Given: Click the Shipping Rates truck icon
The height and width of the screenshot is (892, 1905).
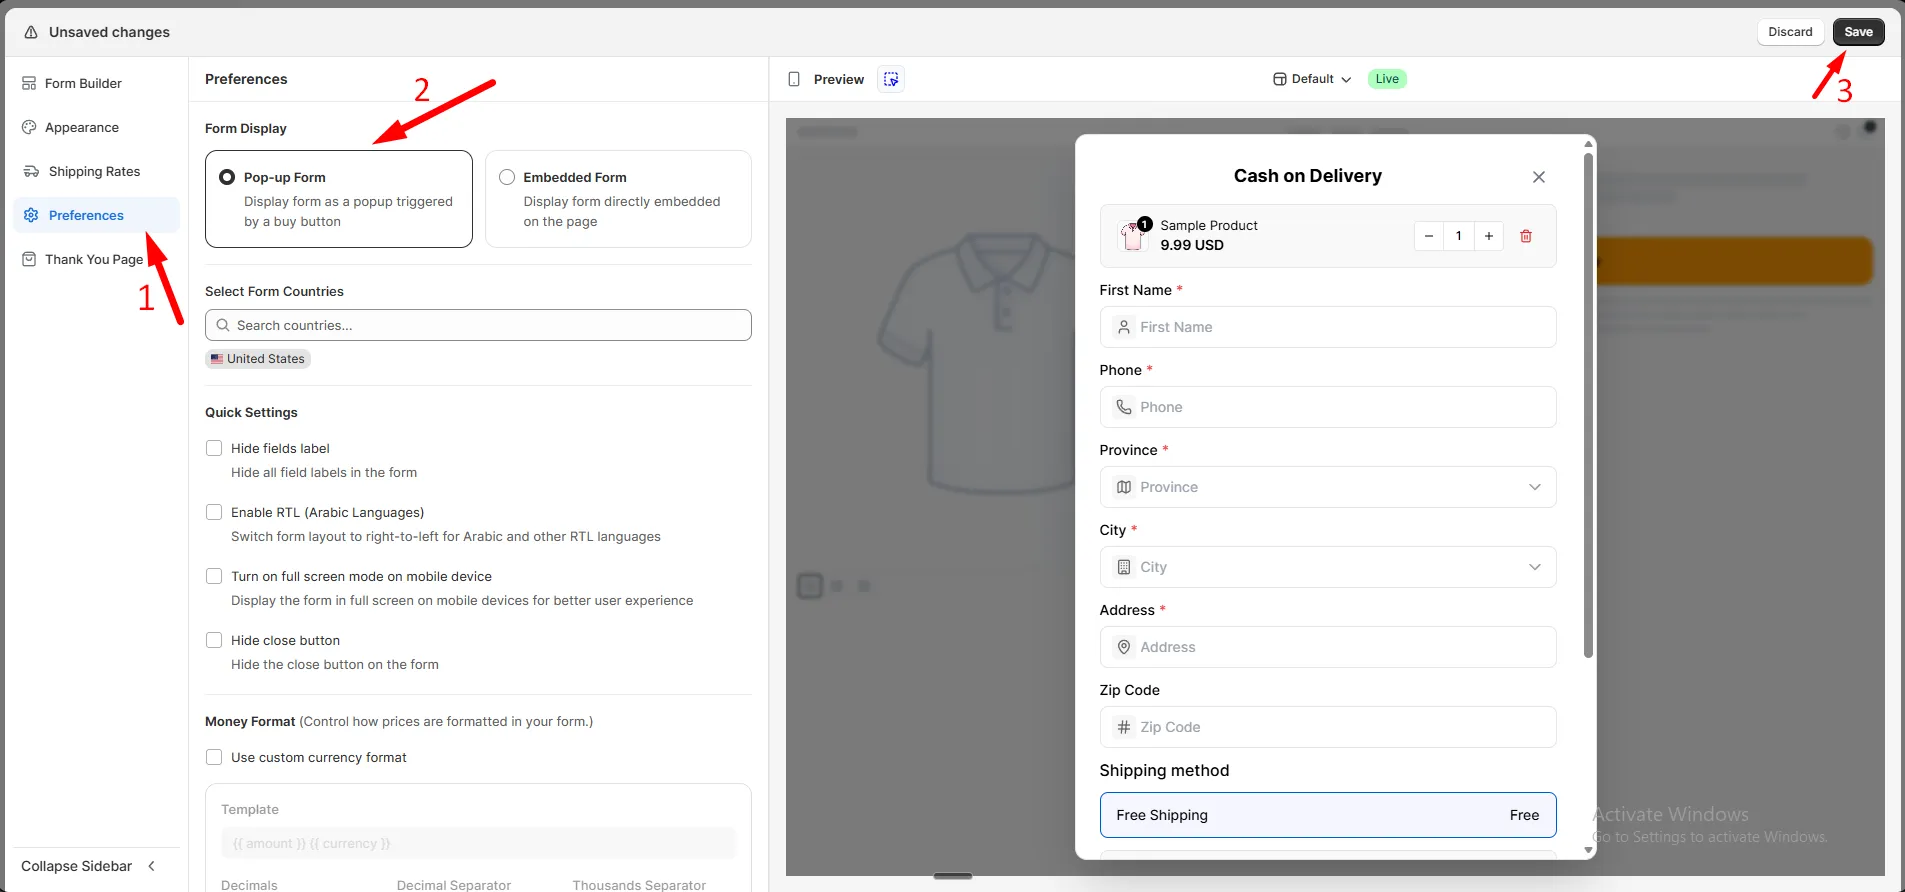Looking at the screenshot, I should [31, 171].
